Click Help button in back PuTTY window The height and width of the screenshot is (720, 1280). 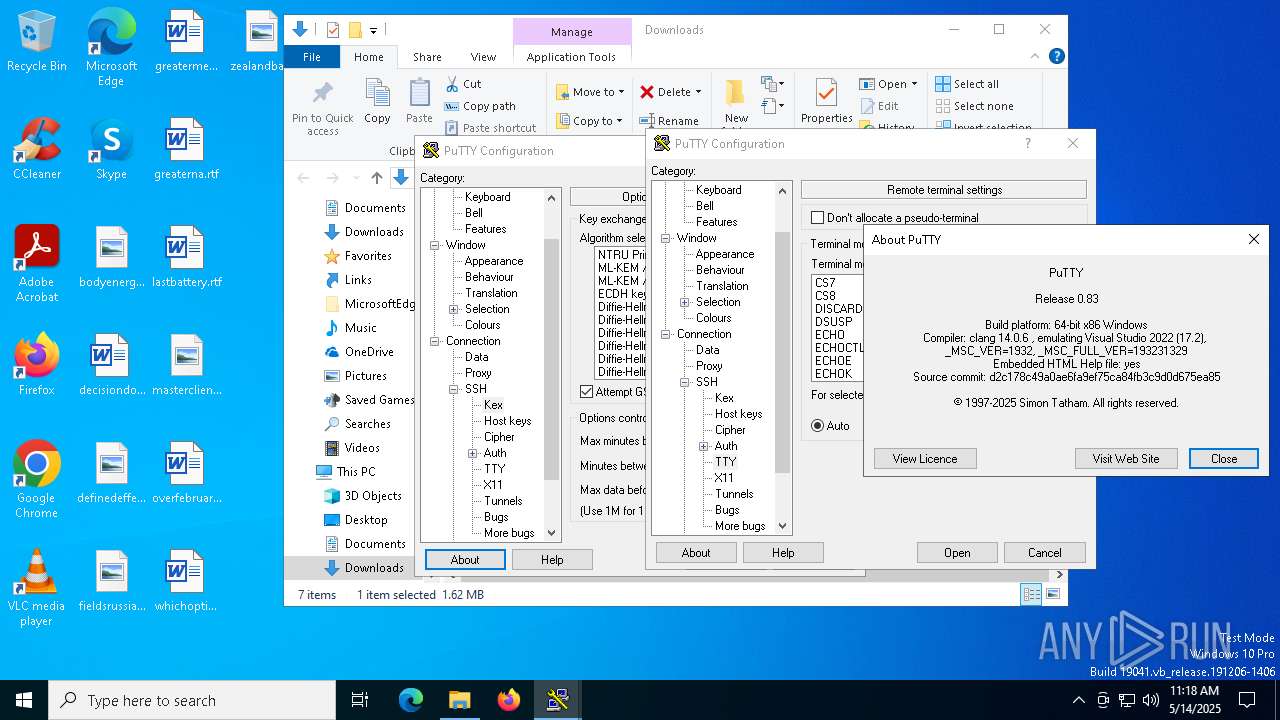552,560
